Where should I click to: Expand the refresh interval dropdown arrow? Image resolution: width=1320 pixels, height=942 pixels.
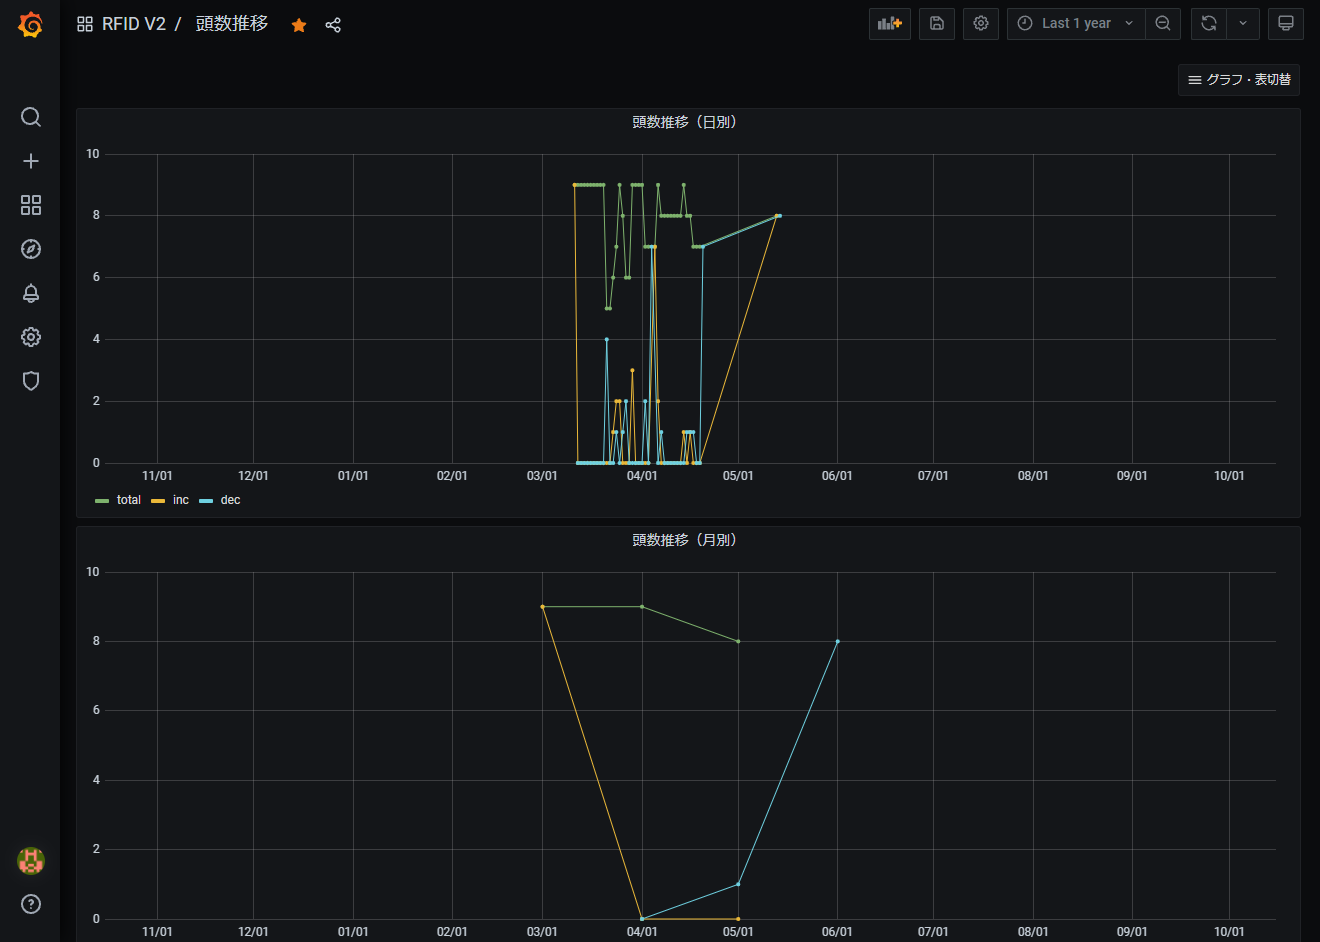[1243, 24]
